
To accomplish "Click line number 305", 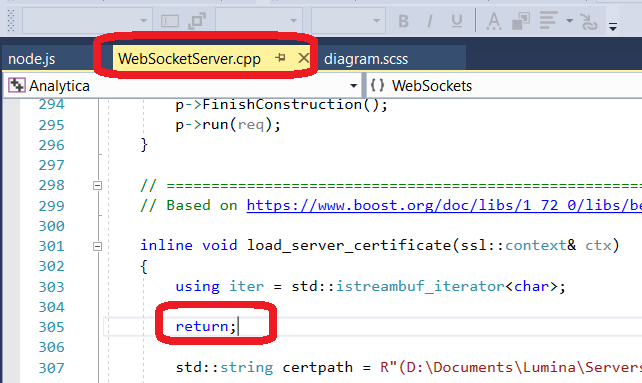I will coord(52,327).
